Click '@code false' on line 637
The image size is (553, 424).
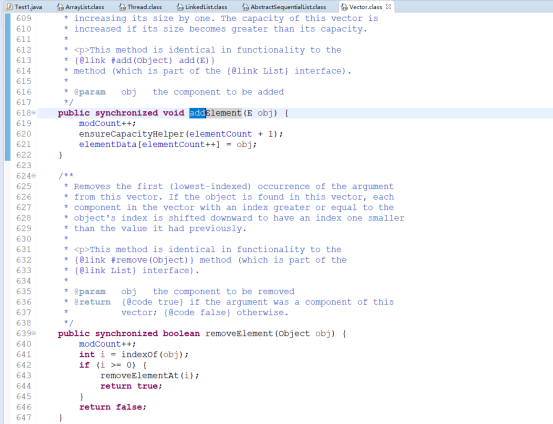(x=197, y=313)
